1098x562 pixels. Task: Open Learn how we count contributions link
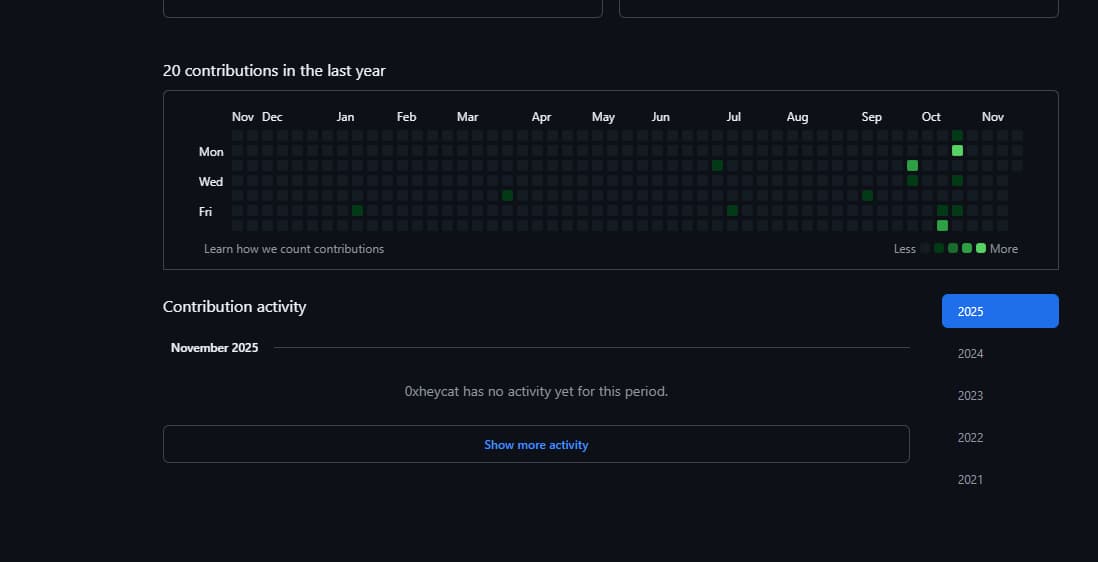point(294,249)
